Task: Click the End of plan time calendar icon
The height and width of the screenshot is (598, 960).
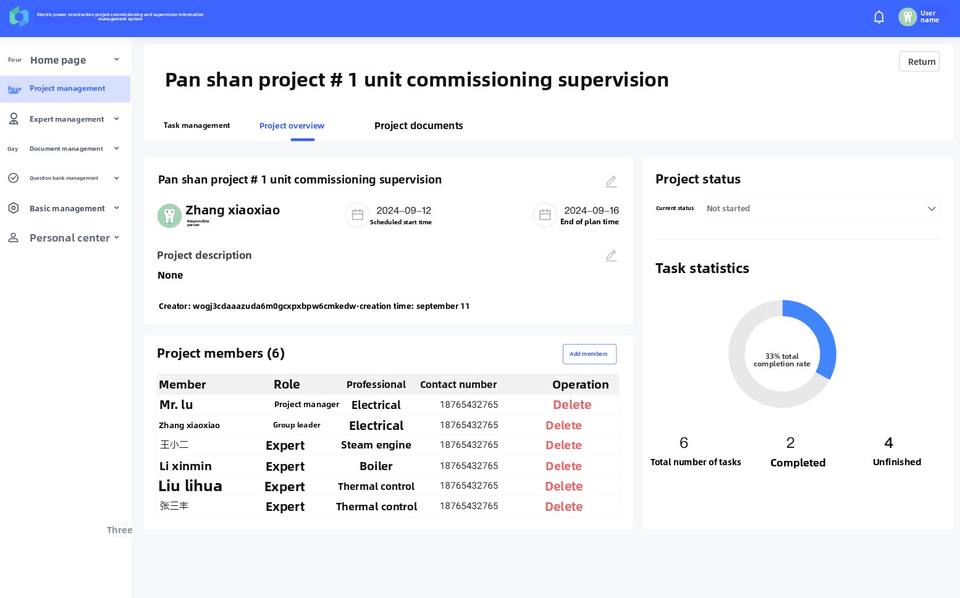Action: pos(545,215)
